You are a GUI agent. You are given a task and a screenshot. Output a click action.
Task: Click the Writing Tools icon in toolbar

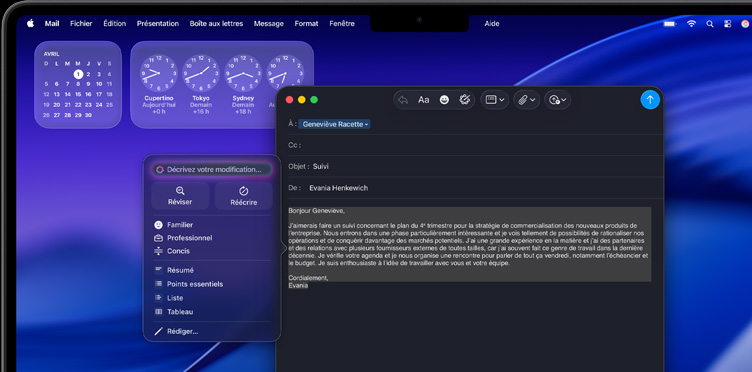tap(464, 100)
